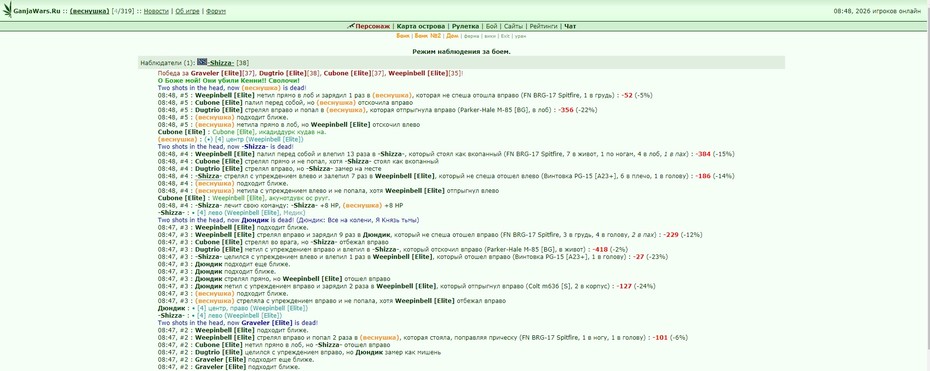Click the rifle icon beside Персонаж
The height and width of the screenshot is (371, 930).
(351, 26)
